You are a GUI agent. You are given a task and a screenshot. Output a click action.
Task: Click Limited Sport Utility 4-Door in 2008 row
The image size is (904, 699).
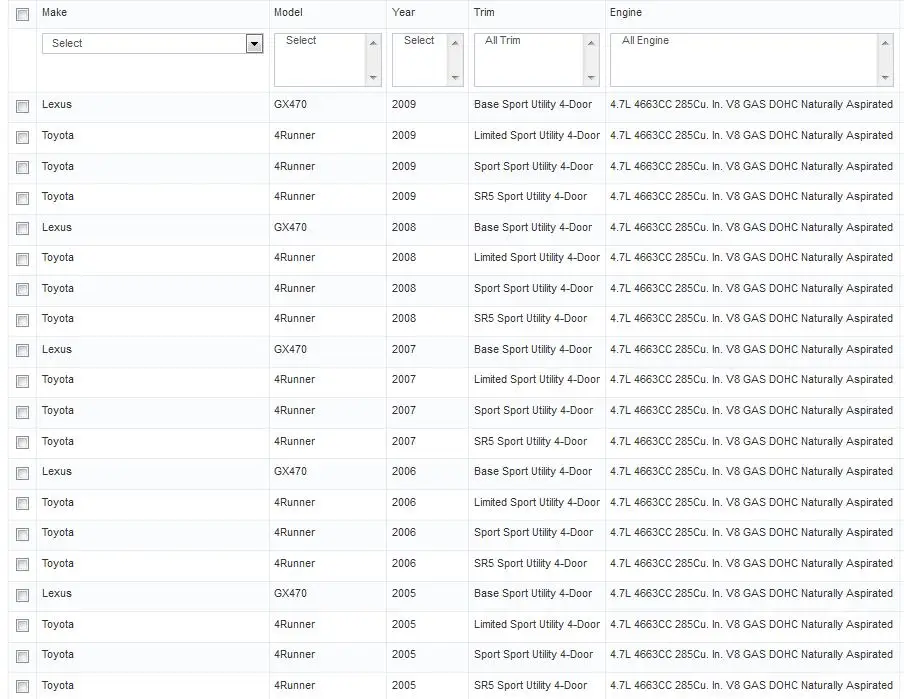coord(537,257)
